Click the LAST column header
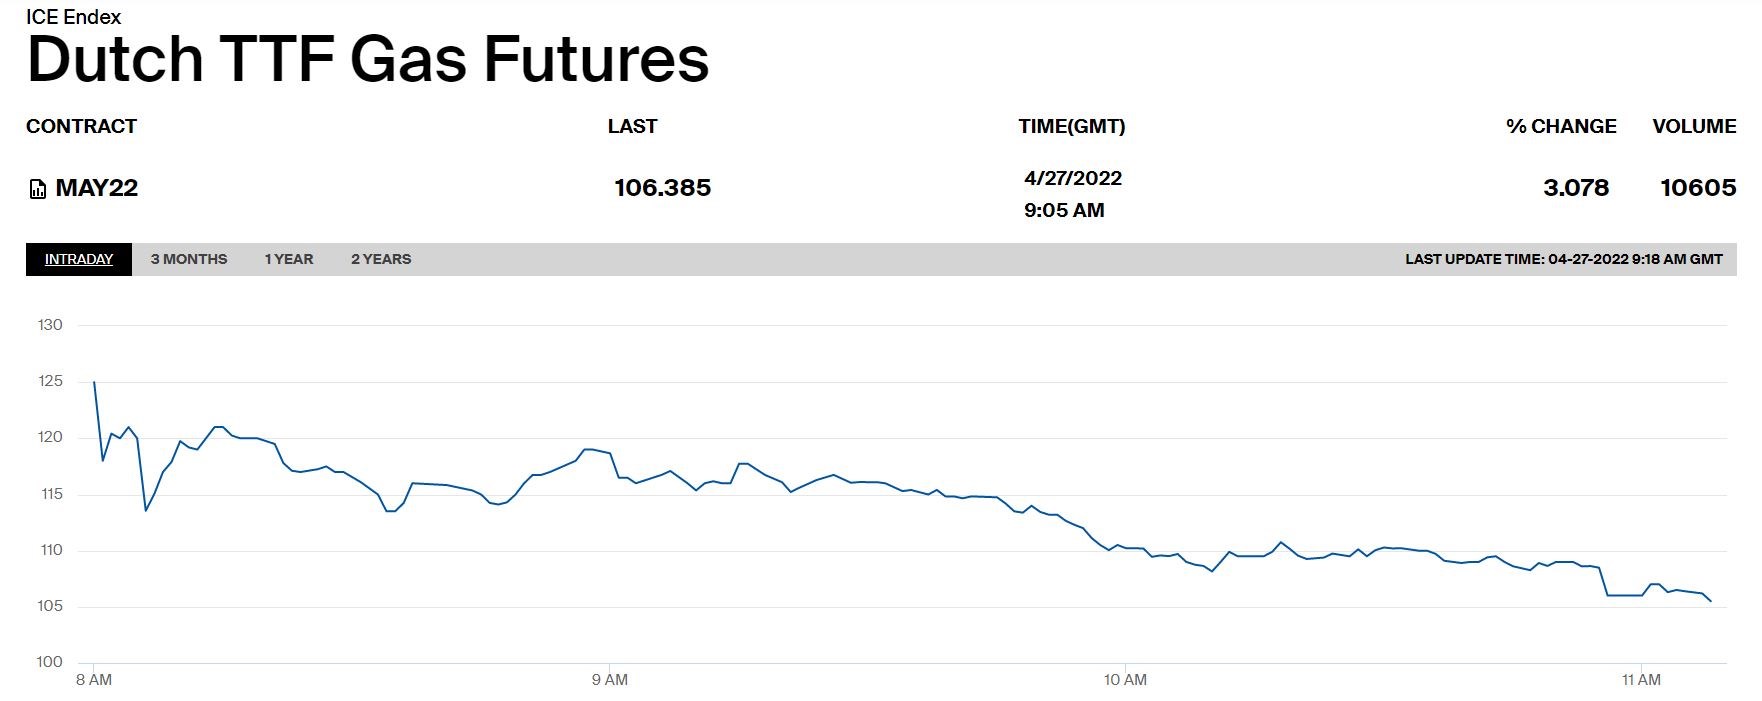This screenshot has width=1762, height=701. 632,126
